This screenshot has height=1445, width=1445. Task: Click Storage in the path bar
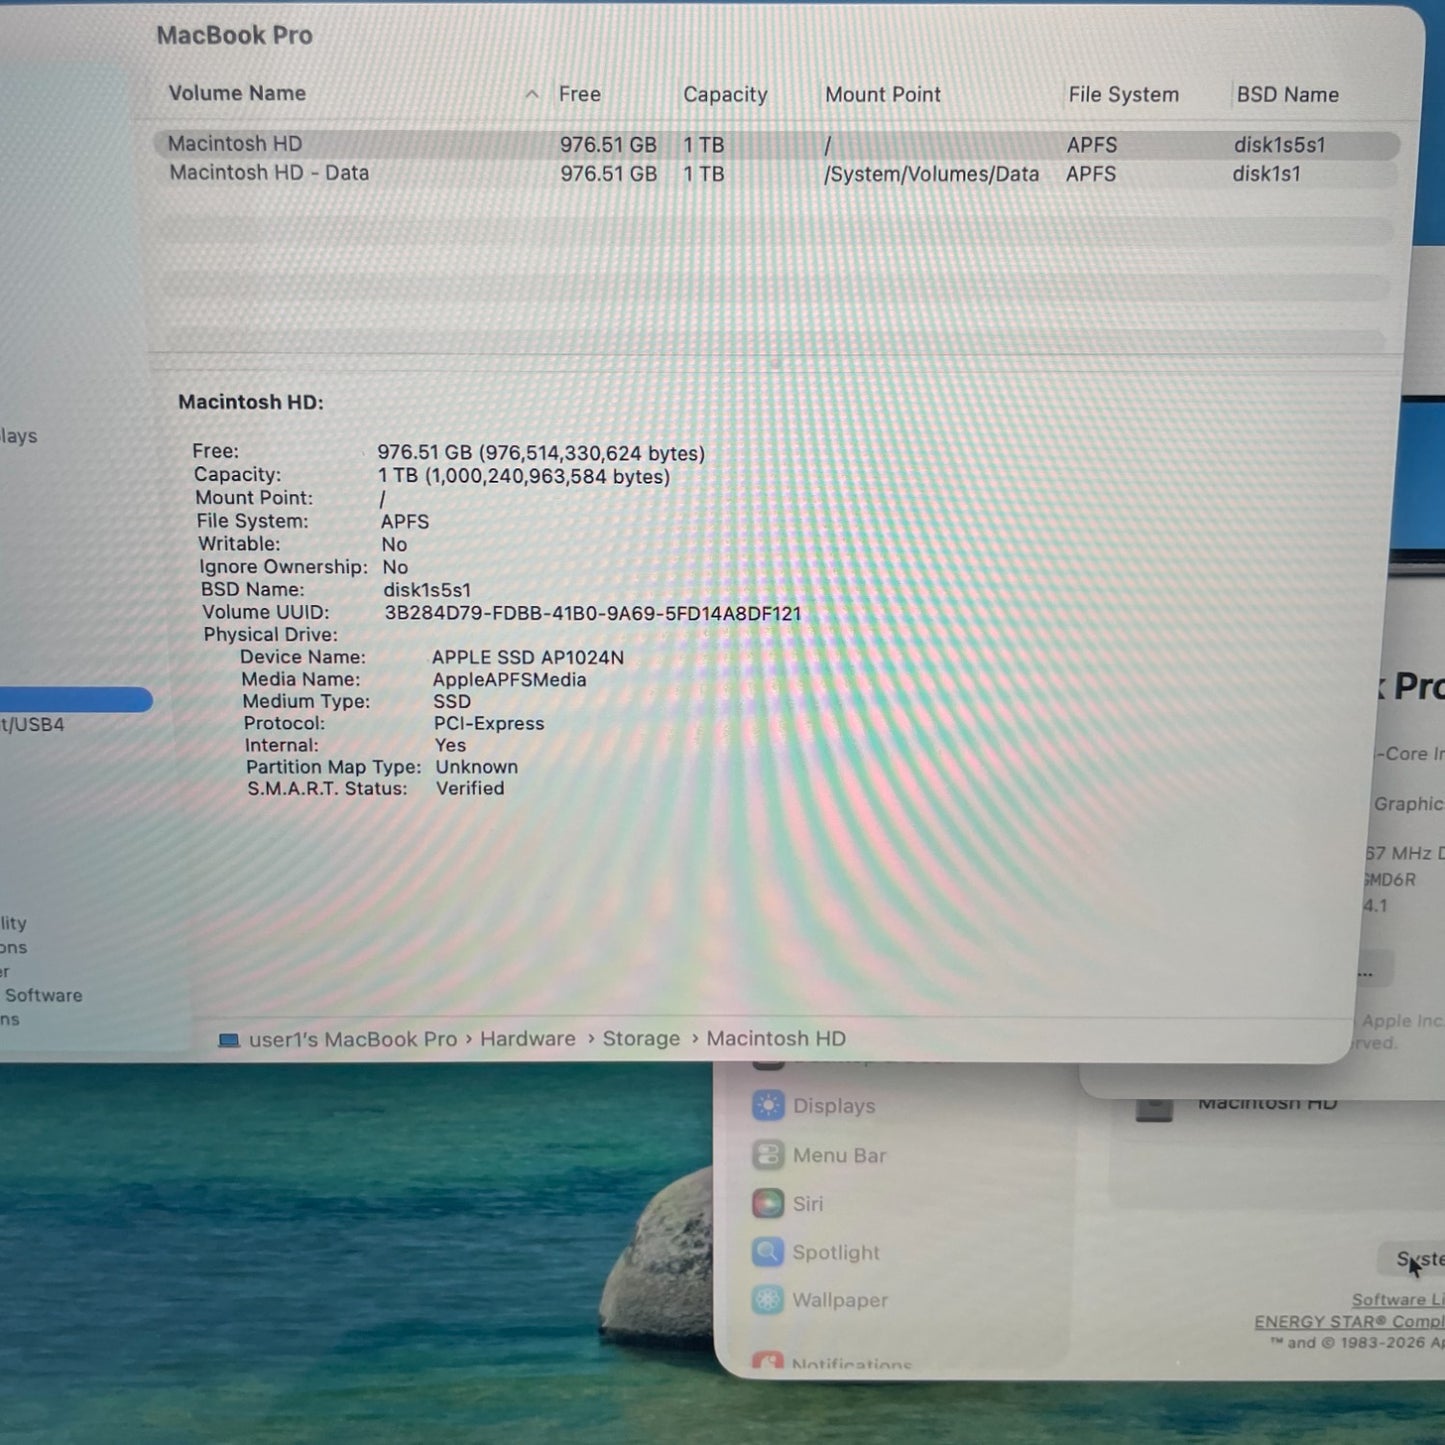coord(641,1039)
